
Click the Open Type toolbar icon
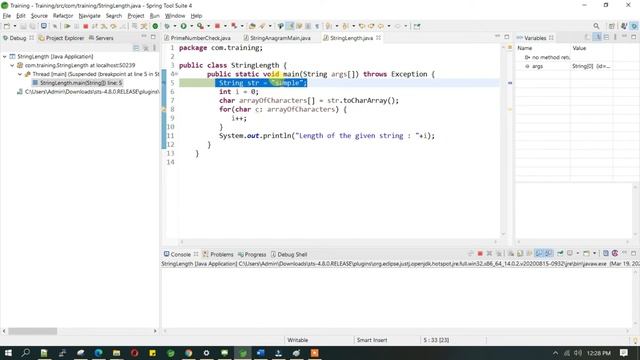coord(252,26)
